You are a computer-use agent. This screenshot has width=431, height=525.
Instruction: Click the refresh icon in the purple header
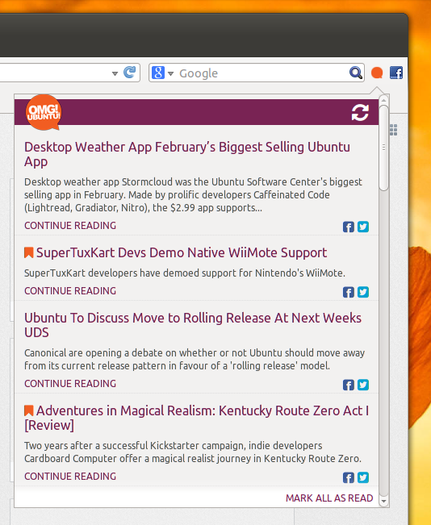(360, 112)
